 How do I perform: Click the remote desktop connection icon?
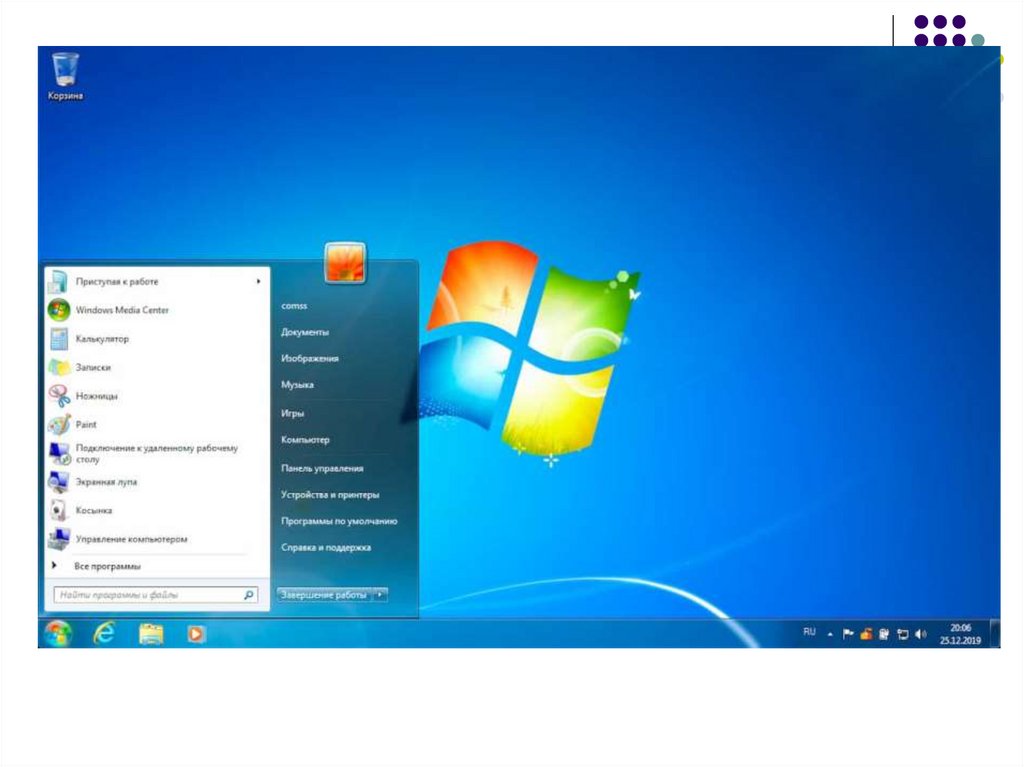59,453
